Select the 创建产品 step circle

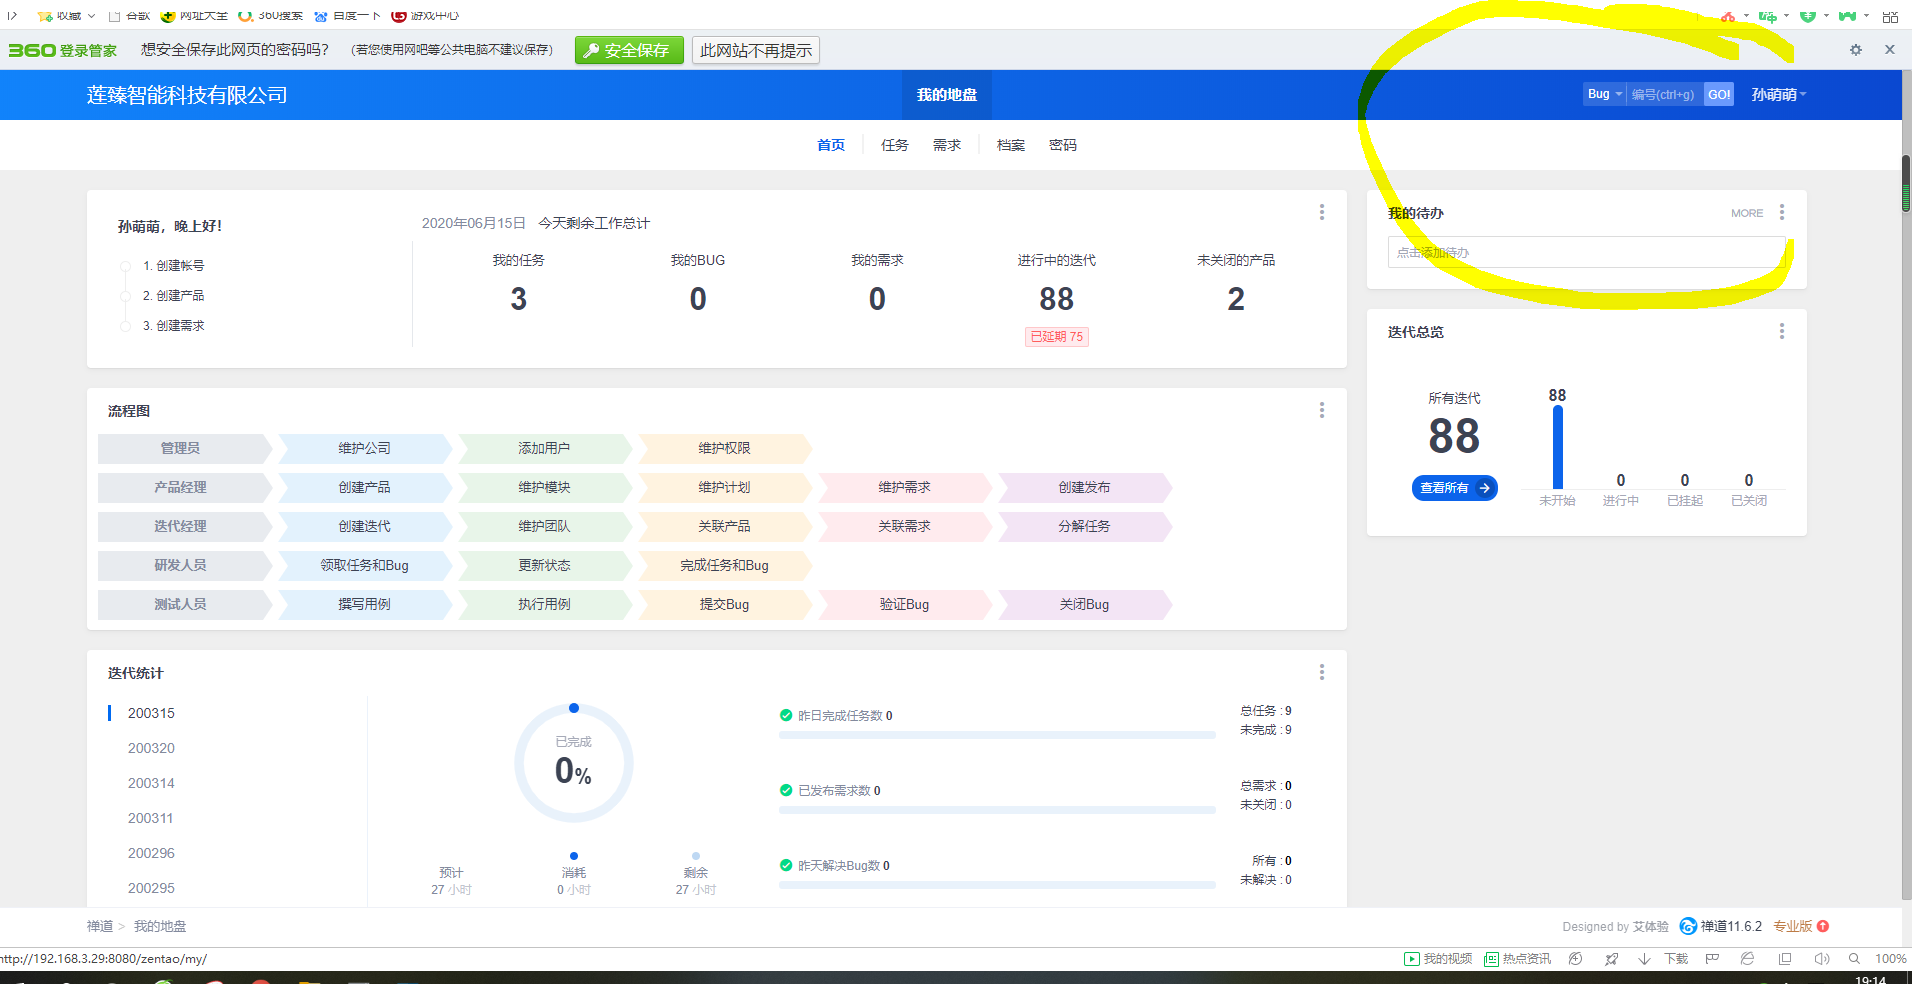pos(125,296)
